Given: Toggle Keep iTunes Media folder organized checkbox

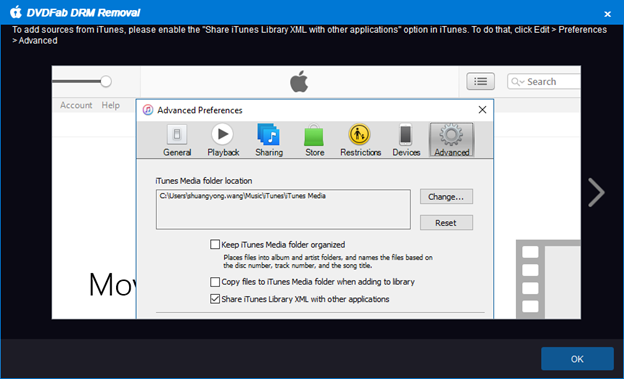Looking at the screenshot, I should pyautogui.click(x=215, y=244).
